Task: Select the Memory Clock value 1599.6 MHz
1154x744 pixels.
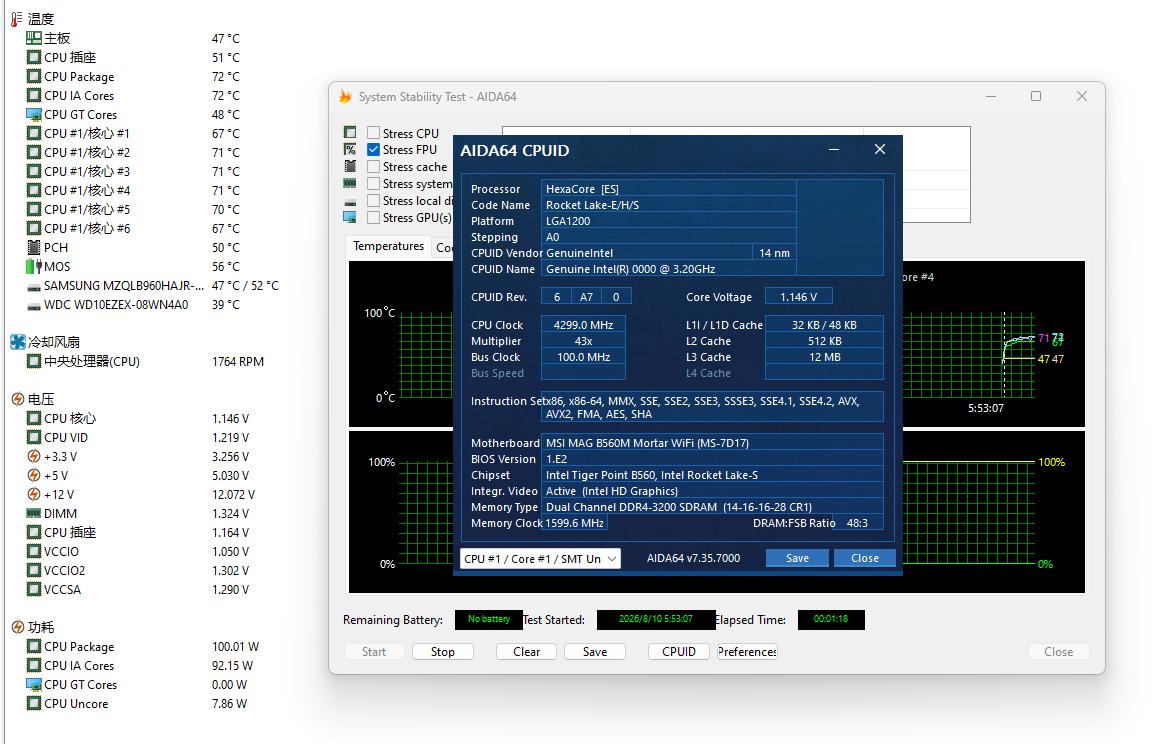Action: pos(574,523)
